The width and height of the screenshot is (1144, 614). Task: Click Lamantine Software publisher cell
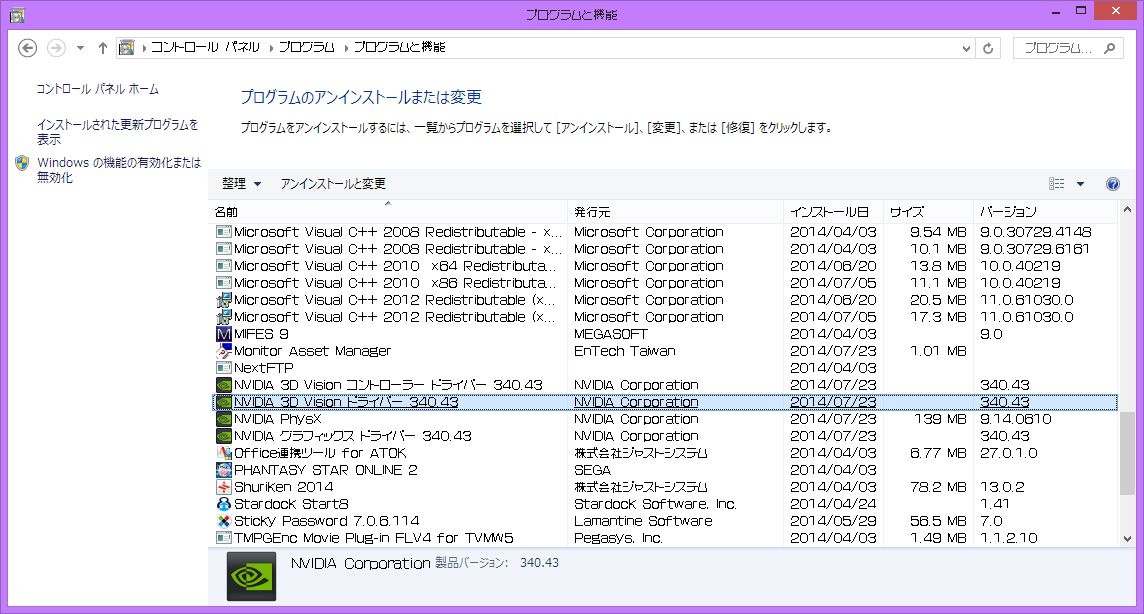point(643,521)
